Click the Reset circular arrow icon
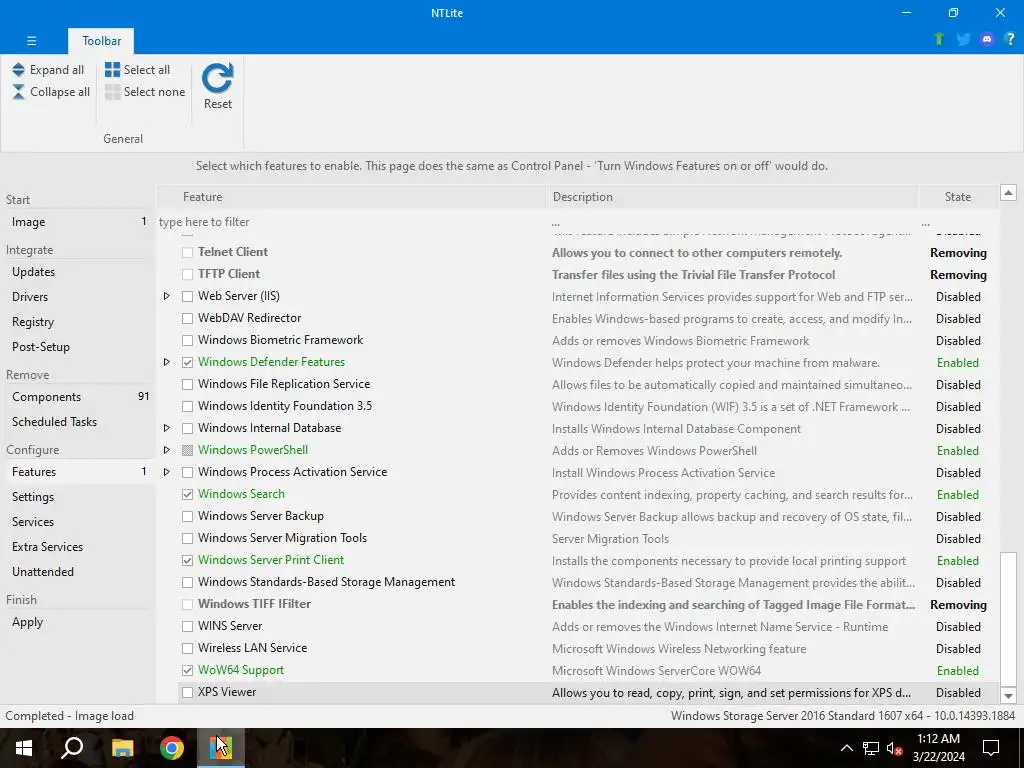 [217, 78]
